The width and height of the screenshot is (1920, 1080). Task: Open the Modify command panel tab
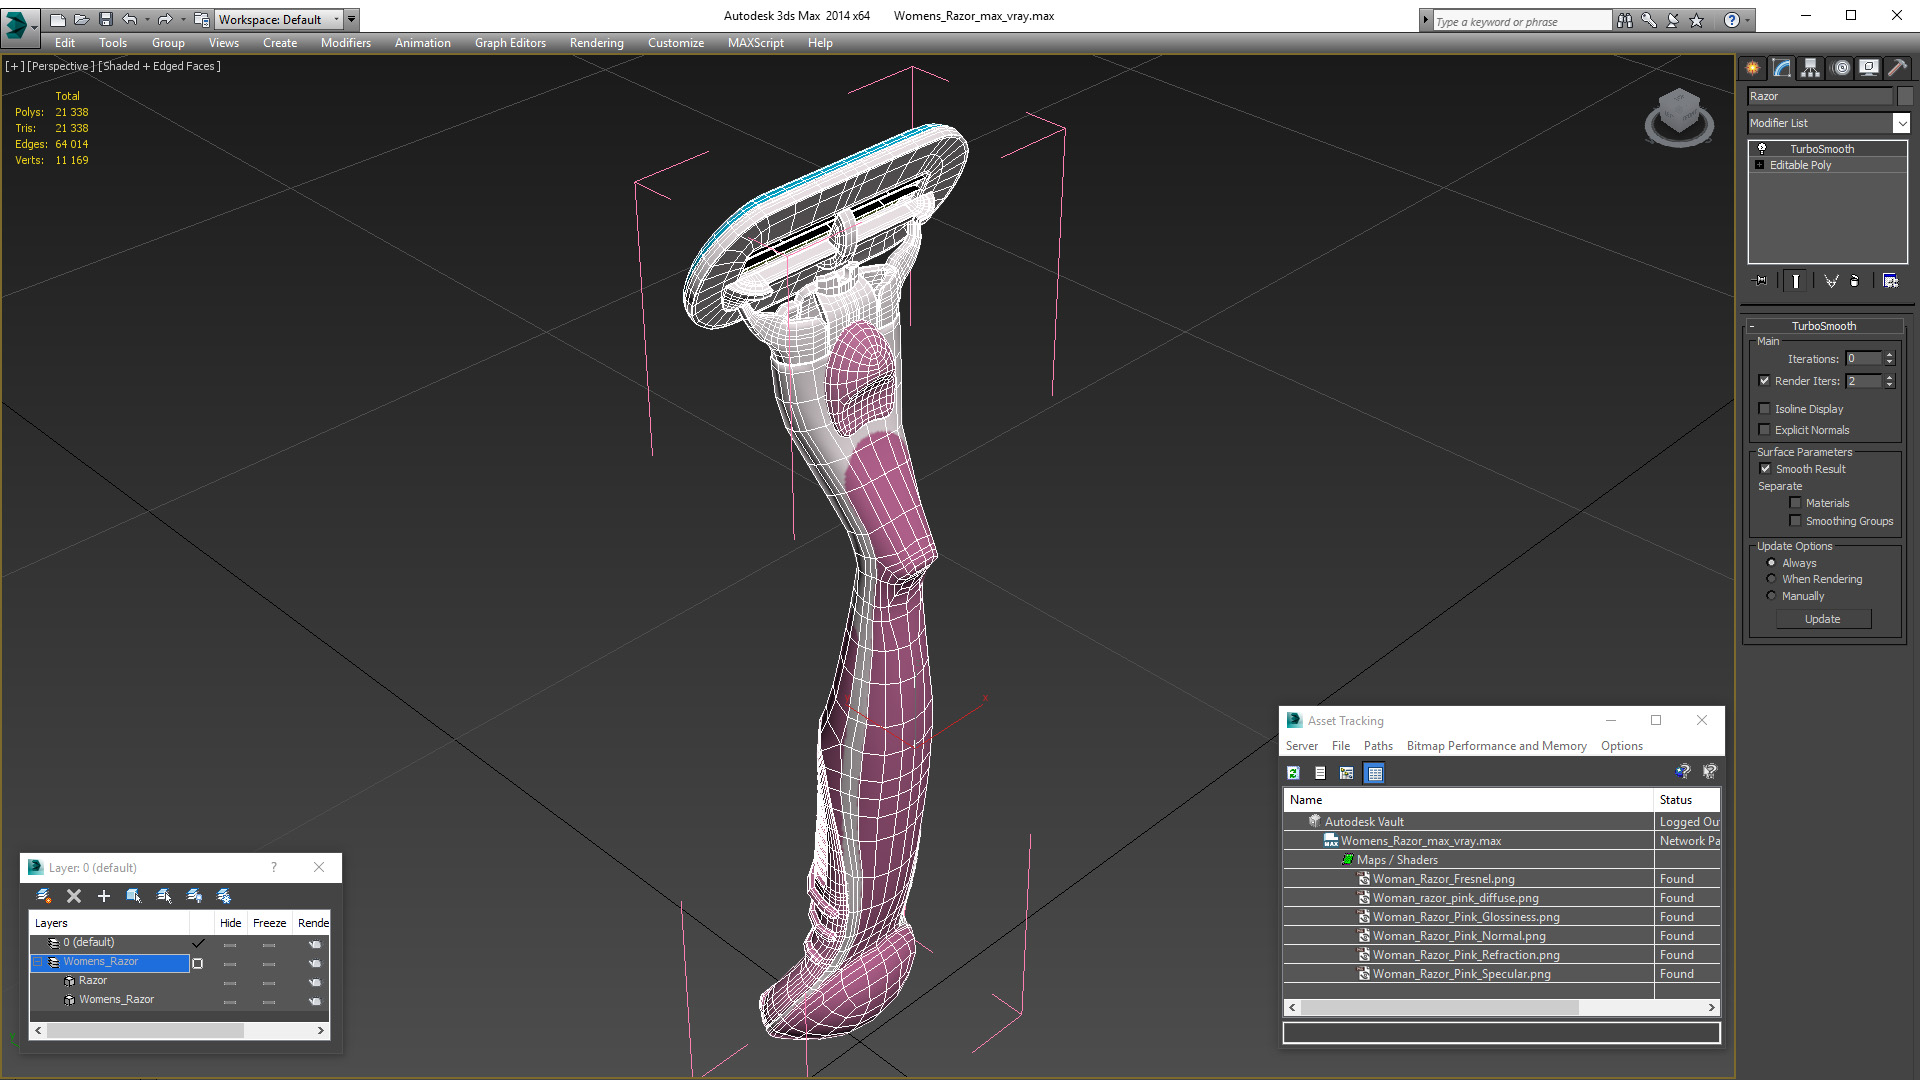point(1782,68)
